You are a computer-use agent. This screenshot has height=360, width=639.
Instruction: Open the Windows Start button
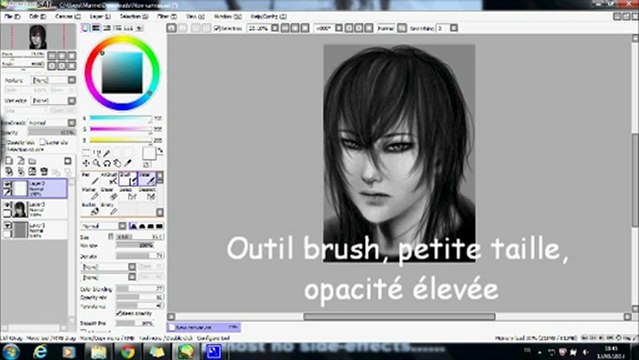pyautogui.click(x=11, y=351)
